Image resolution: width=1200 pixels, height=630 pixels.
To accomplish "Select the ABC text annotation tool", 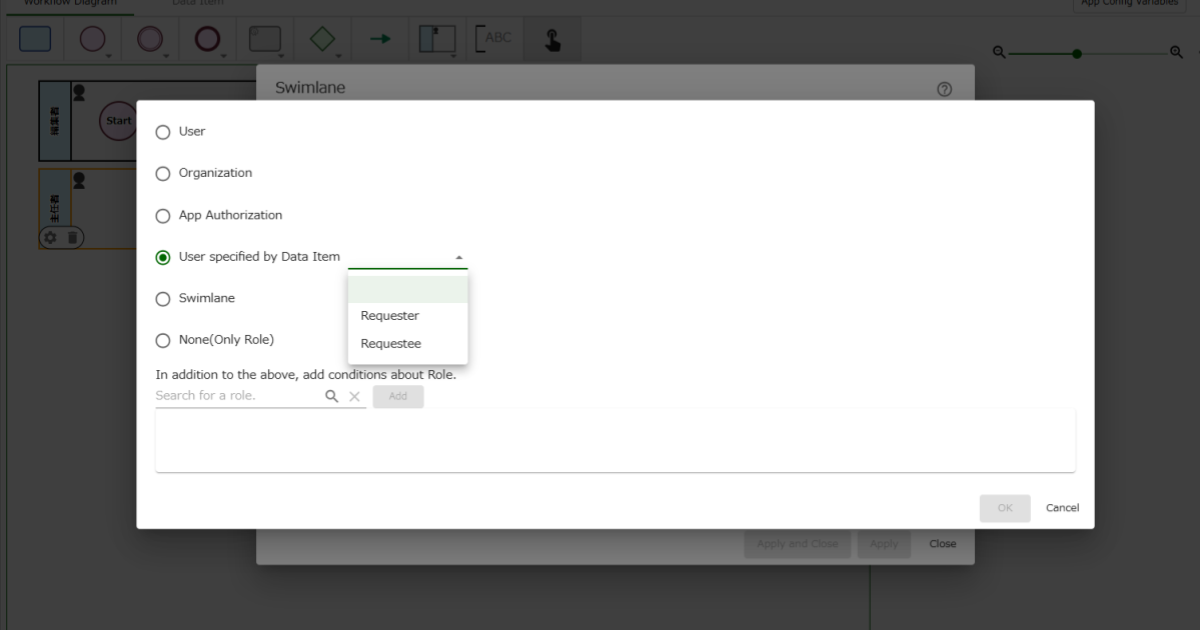I will pos(494,38).
